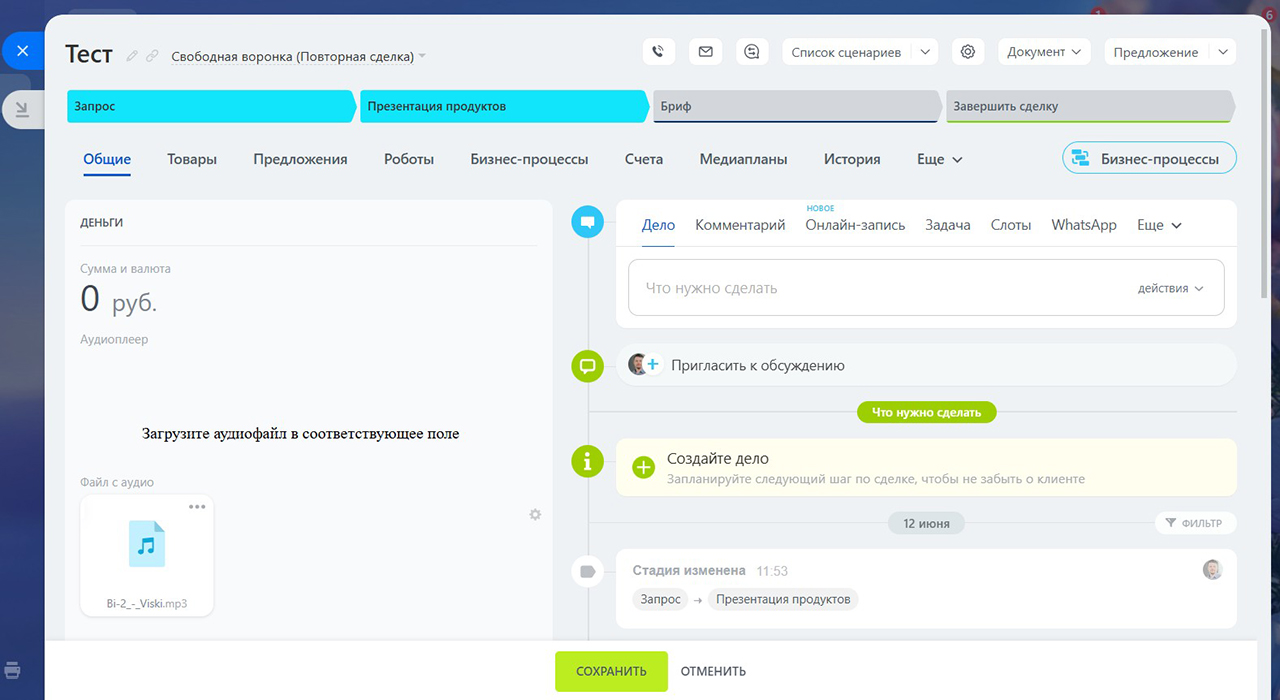Screen dimensions: 1280x700
Task: Click the chat messages icon in header
Action: pos(753,52)
